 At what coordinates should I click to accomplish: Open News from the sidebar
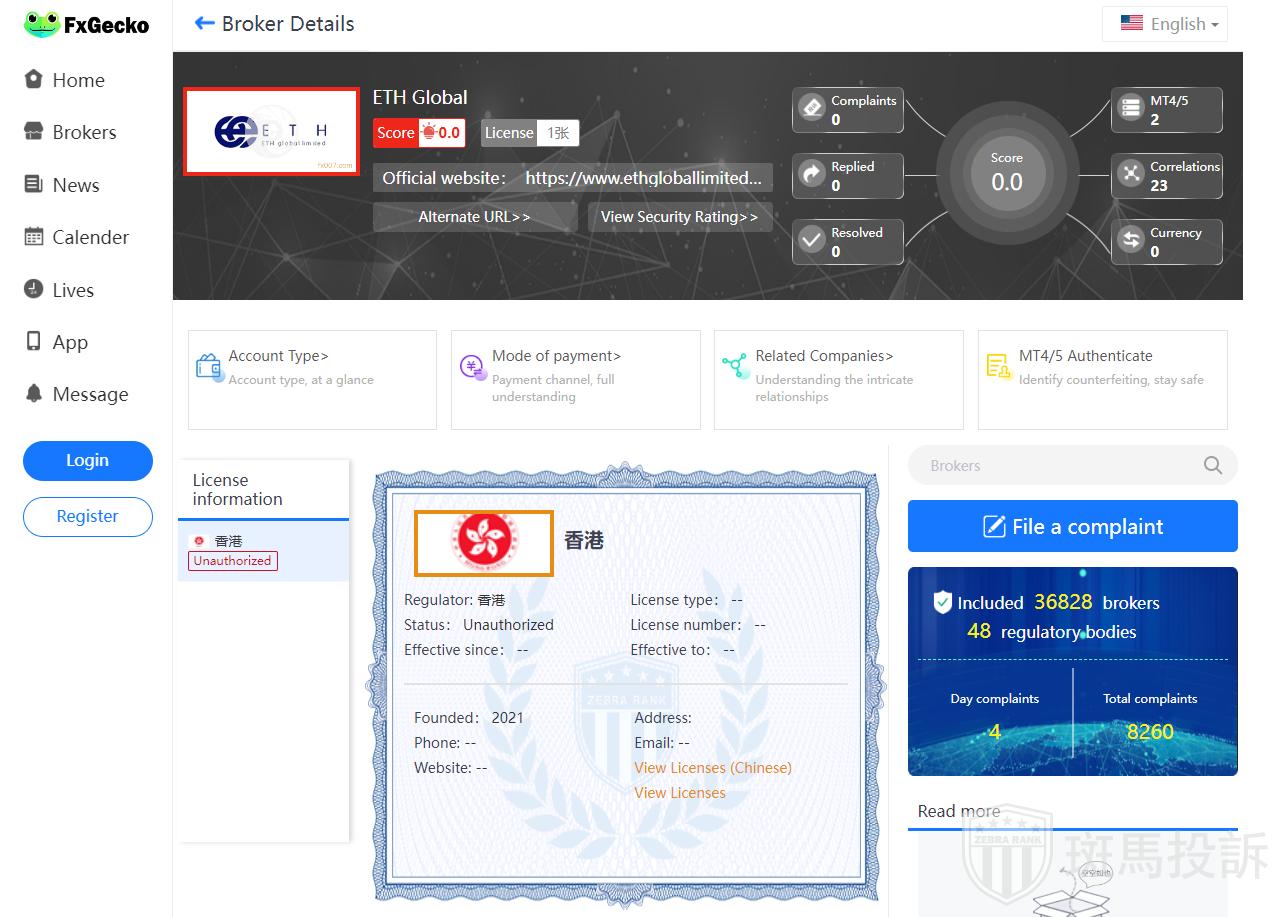[x=76, y=185]
